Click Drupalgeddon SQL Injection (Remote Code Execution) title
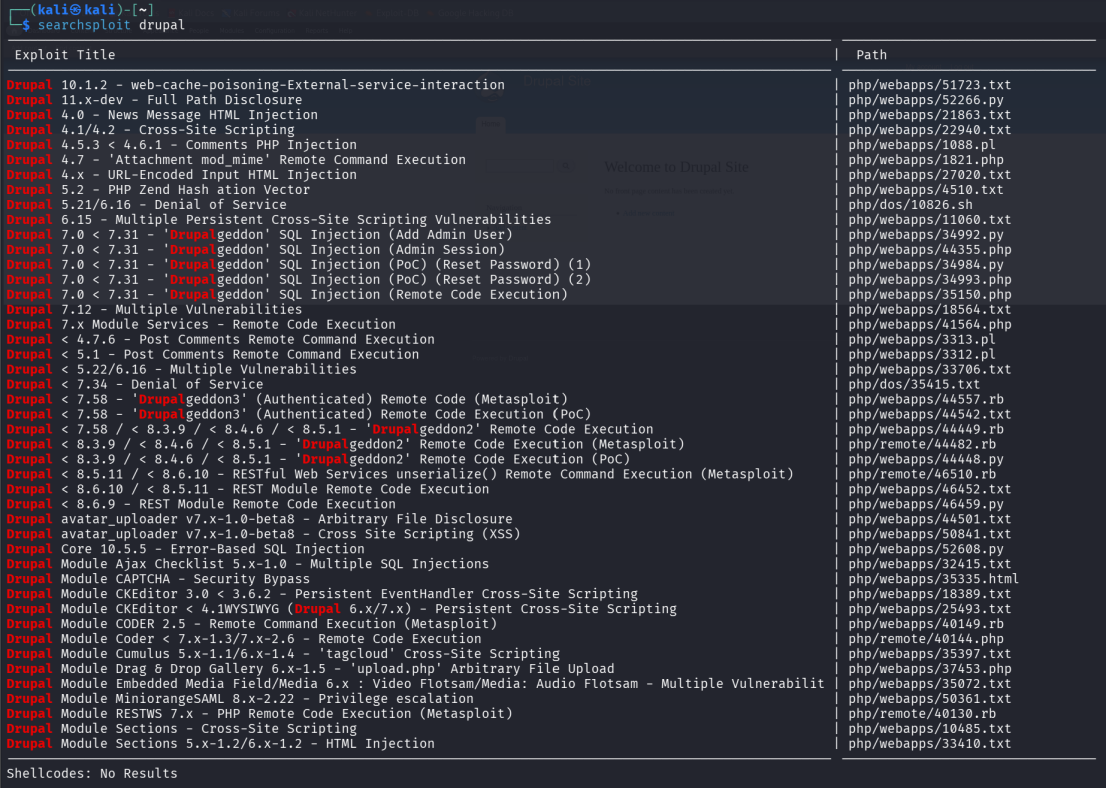Image resolution: width=1106 pixels, height=789 pixels. [287, 295]
